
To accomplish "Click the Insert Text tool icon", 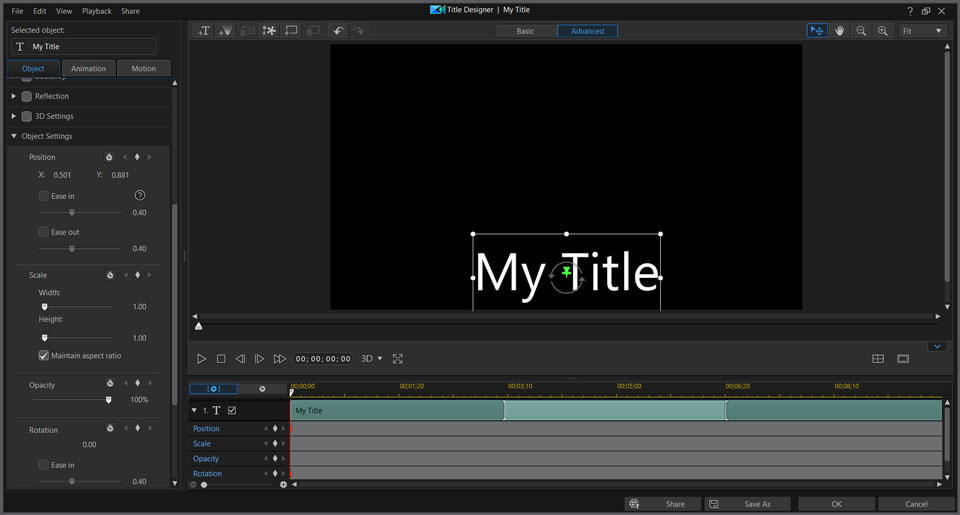I will point(204,31).
